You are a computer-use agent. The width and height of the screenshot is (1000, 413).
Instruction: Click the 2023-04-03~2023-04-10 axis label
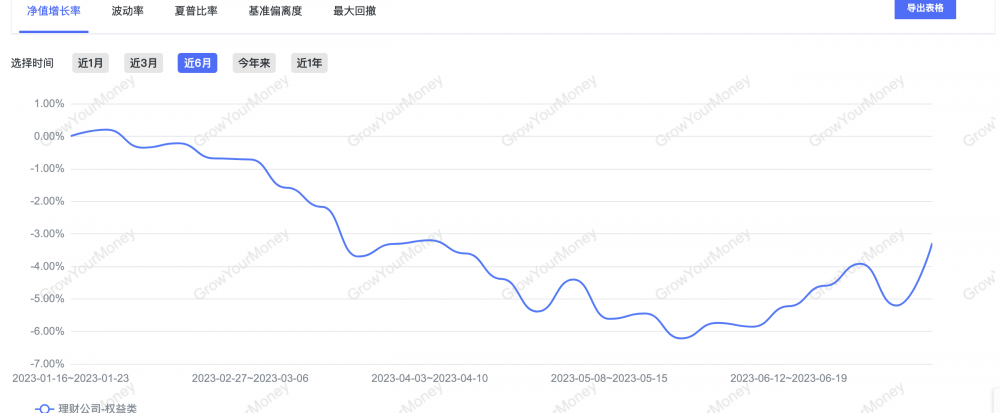point(430,378)
